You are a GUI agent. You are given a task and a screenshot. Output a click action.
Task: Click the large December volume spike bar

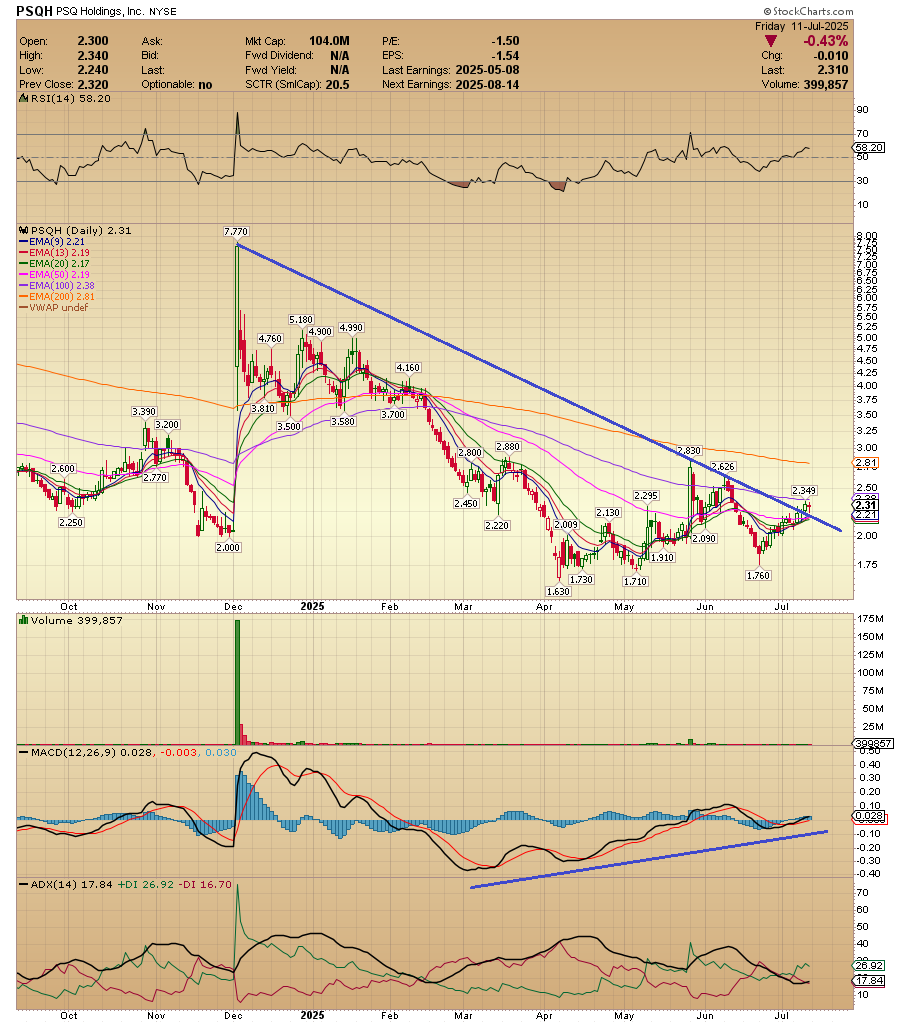coord(238,681)
